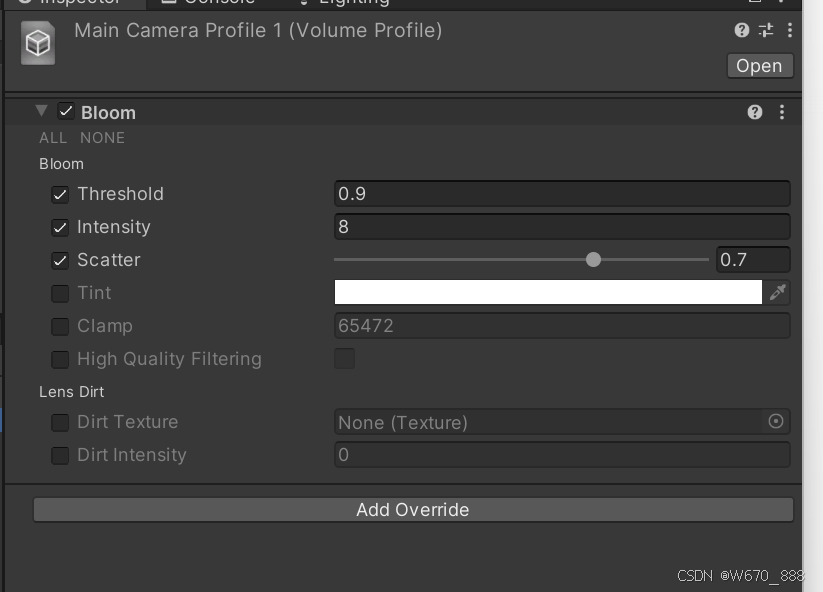Enable the Tint override checkbox
This screenshot has width=823, height=592.
point(60,292)
